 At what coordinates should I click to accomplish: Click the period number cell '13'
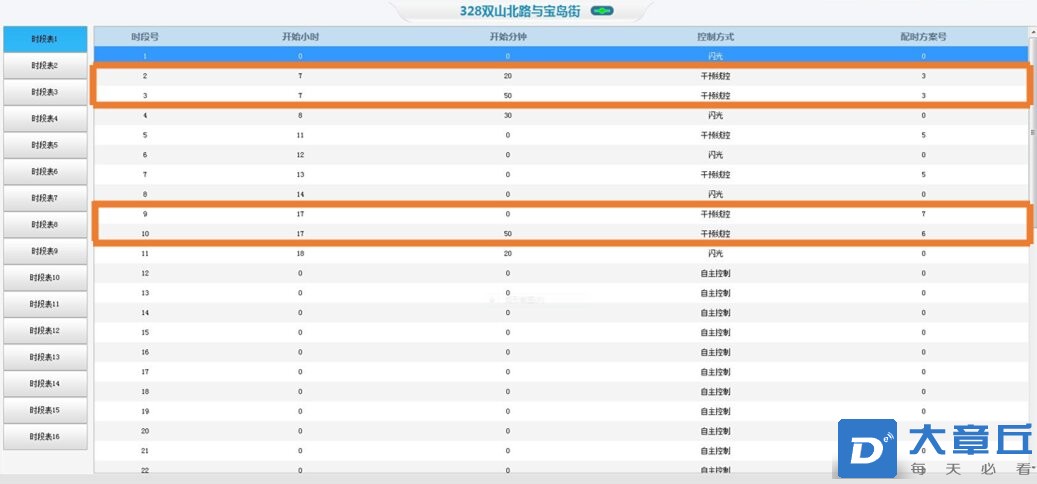145,293
